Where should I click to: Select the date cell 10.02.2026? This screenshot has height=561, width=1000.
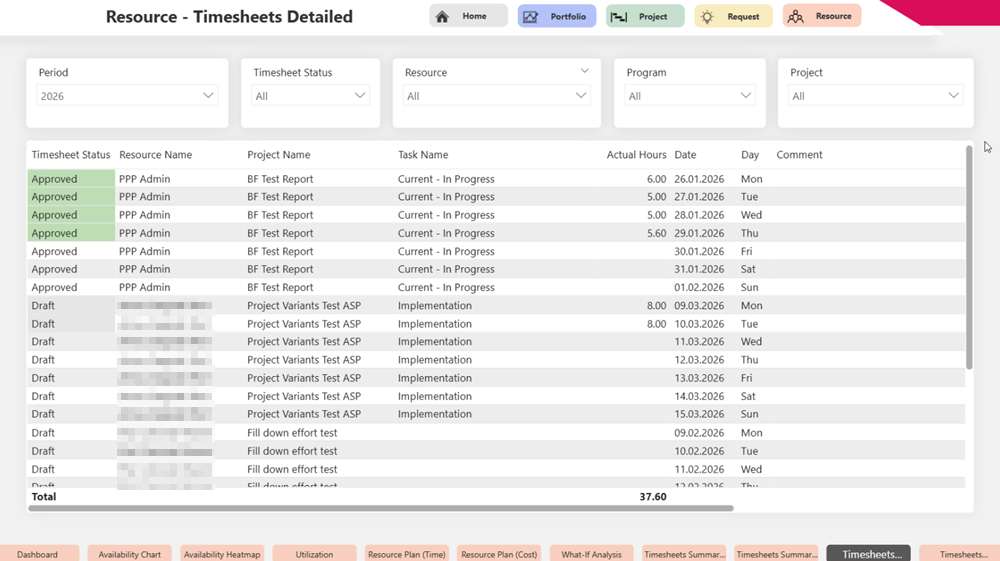pyautogui.click(x=699, y=451)
